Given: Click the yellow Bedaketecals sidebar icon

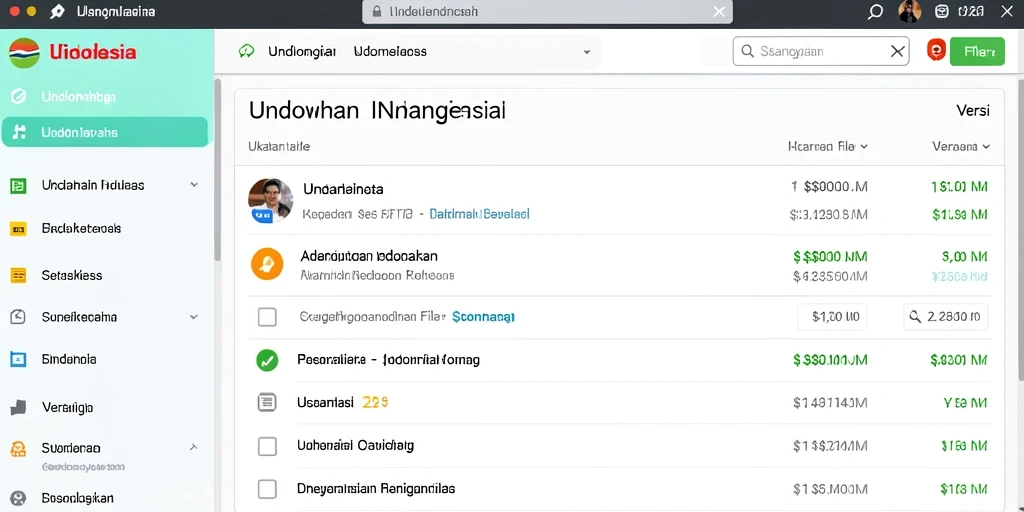Looking at the screenshot, I should [x=18, y=229].
